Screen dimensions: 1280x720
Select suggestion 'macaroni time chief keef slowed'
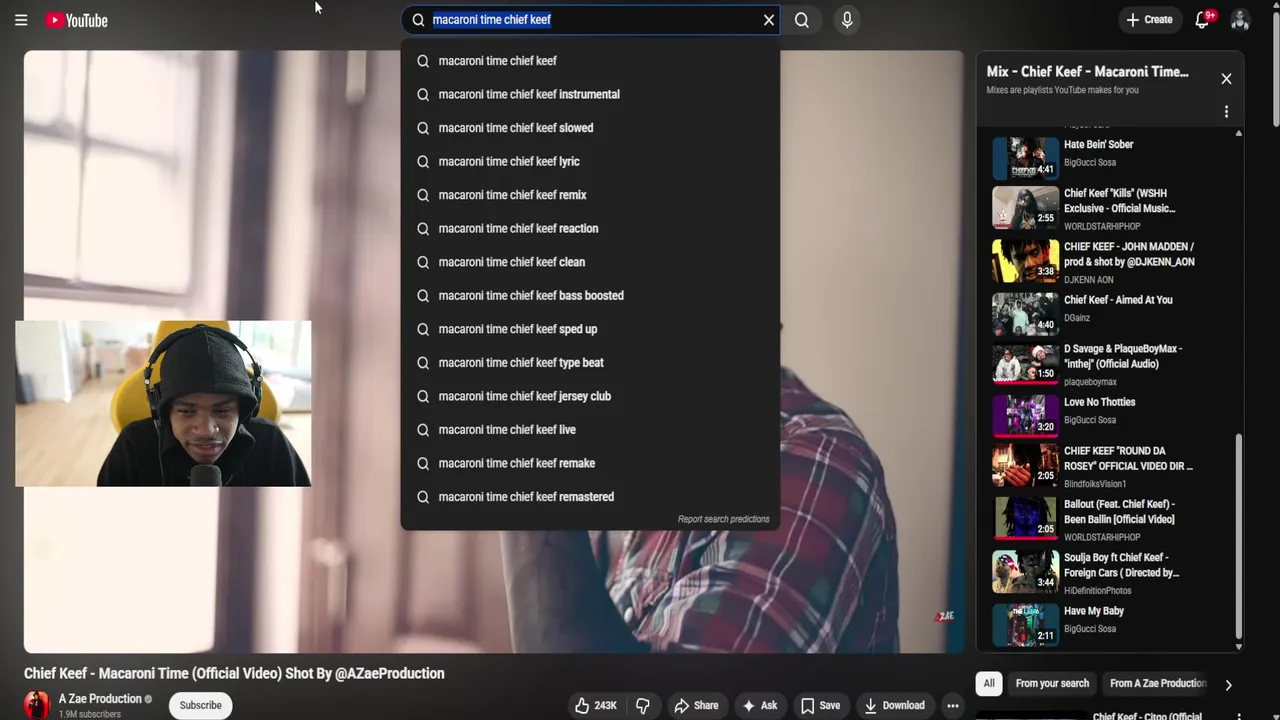590,128
